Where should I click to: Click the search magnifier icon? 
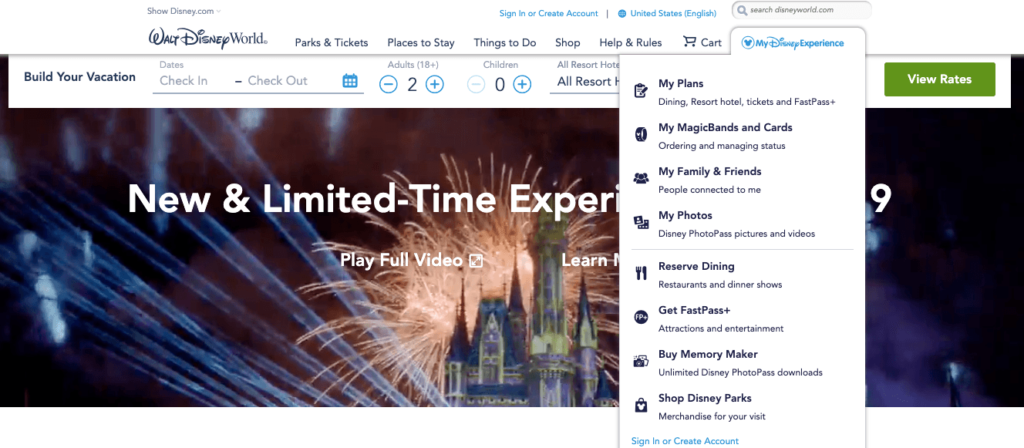742,10
